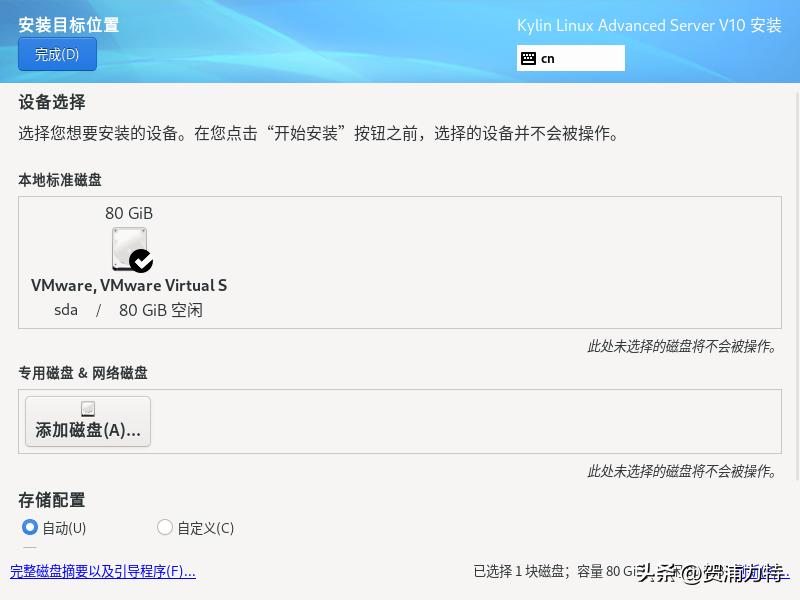
Task: Expand the 存储配置 options section
Action: tap(51, 500)
